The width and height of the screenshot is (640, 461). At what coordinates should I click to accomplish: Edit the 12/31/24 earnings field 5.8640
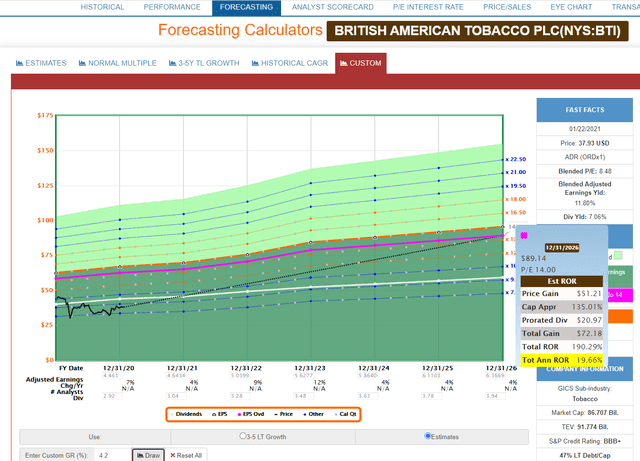click(367, 376)
